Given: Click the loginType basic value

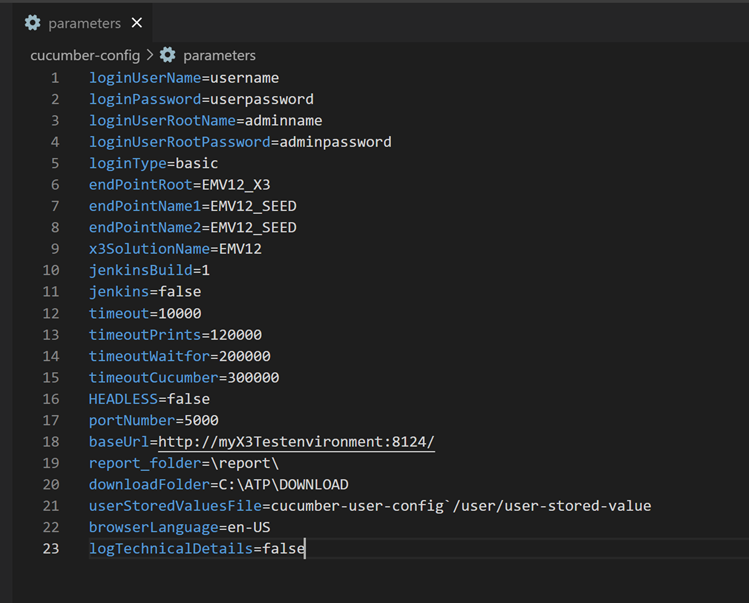Looking at the screenshot, I should click(196, 163).
